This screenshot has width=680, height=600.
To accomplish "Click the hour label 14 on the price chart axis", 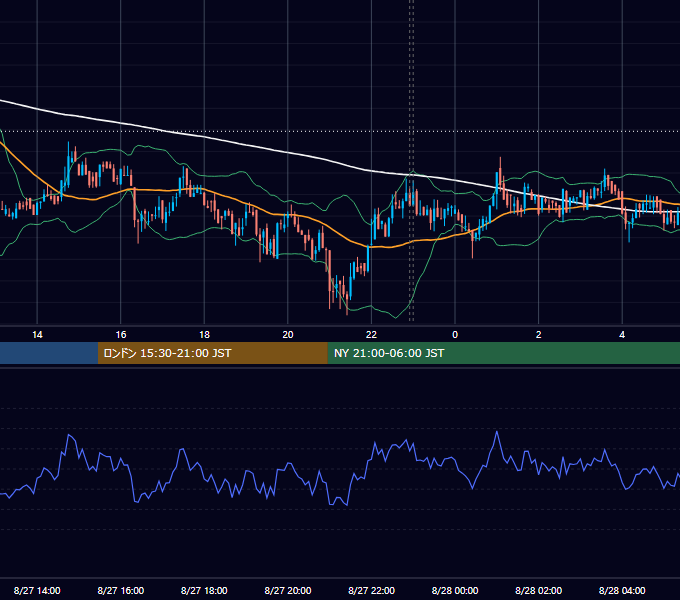I will coord(37,335).
